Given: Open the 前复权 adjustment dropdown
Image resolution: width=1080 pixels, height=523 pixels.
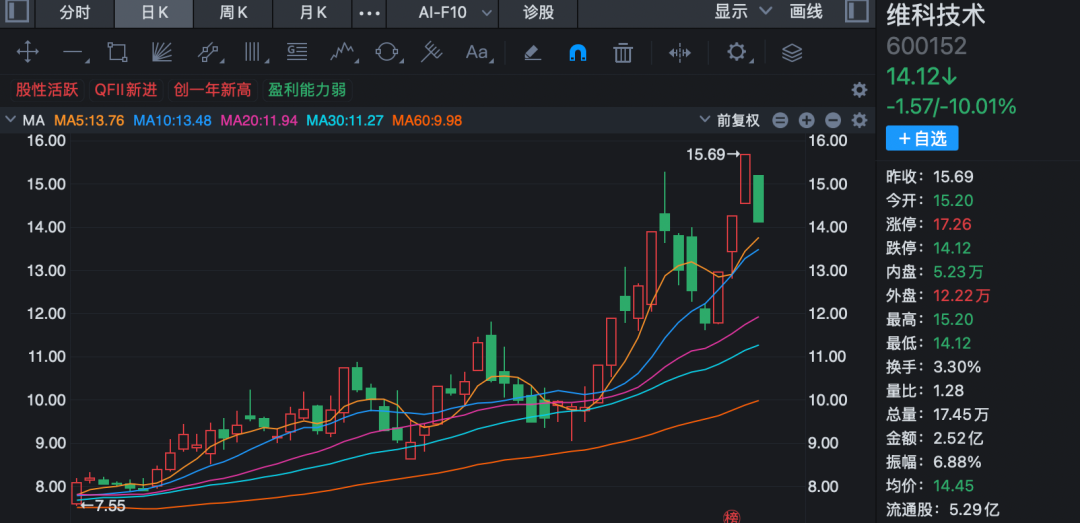Looking at the screenshot, I should tap(745, 120).
